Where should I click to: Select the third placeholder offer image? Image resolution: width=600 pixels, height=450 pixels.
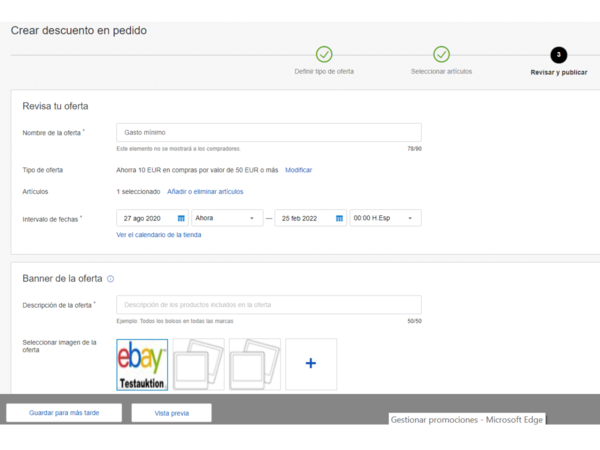(x=255, y=364)
